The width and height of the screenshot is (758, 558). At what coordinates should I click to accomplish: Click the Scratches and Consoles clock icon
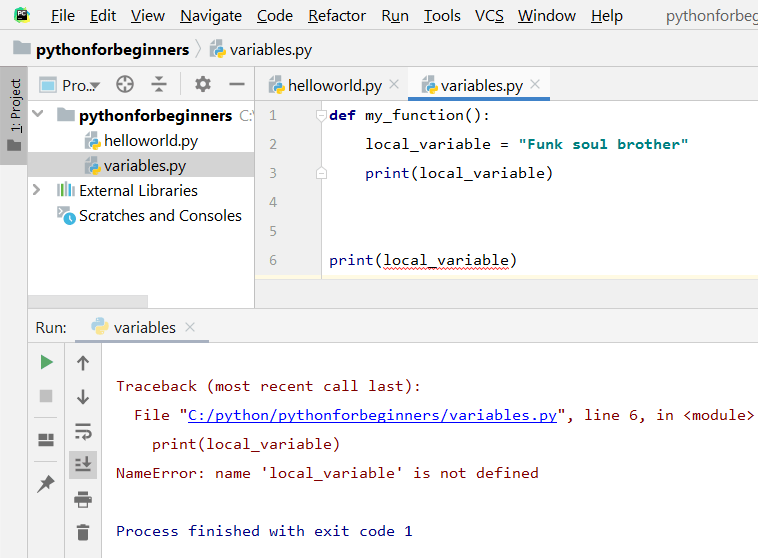pyautogui.click(x=66, y=215)
